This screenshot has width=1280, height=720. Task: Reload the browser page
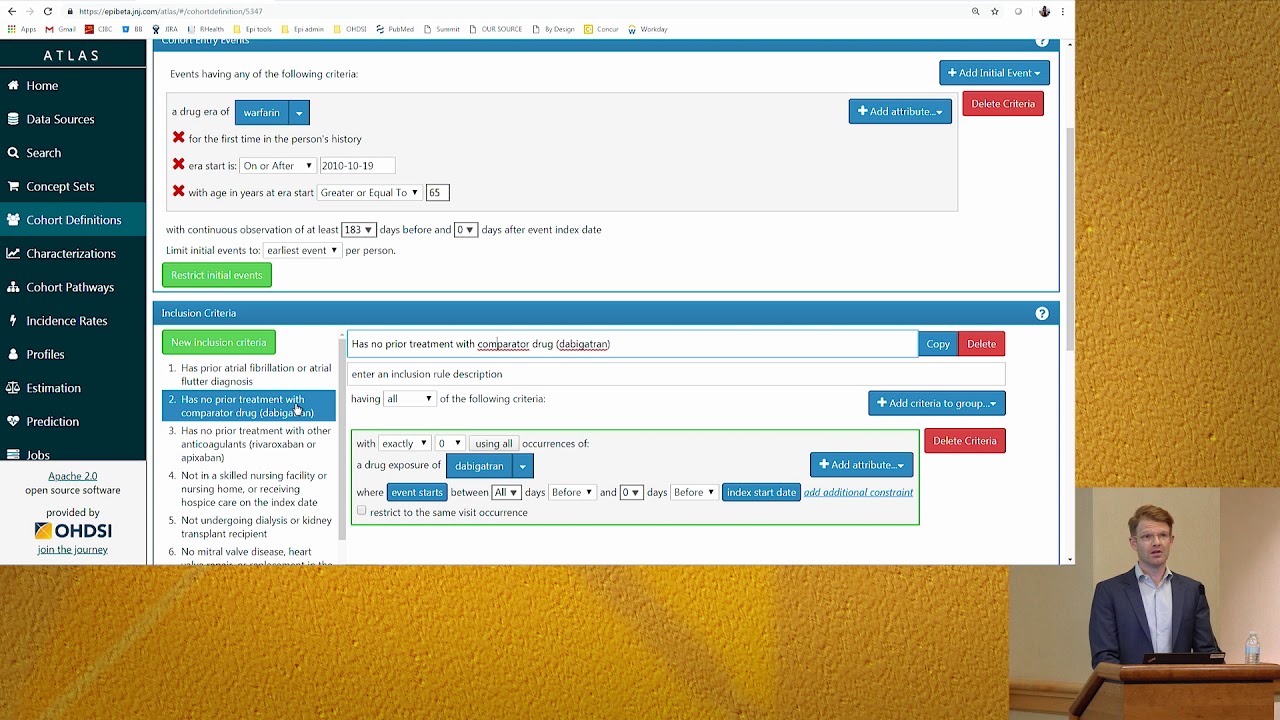47,11
